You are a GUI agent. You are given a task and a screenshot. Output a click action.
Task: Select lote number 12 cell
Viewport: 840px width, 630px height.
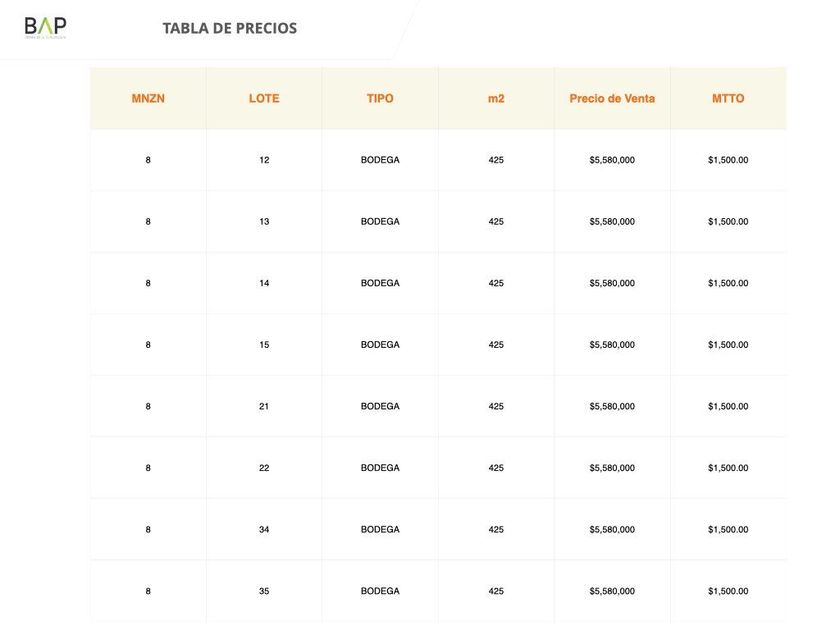(264, 160)
